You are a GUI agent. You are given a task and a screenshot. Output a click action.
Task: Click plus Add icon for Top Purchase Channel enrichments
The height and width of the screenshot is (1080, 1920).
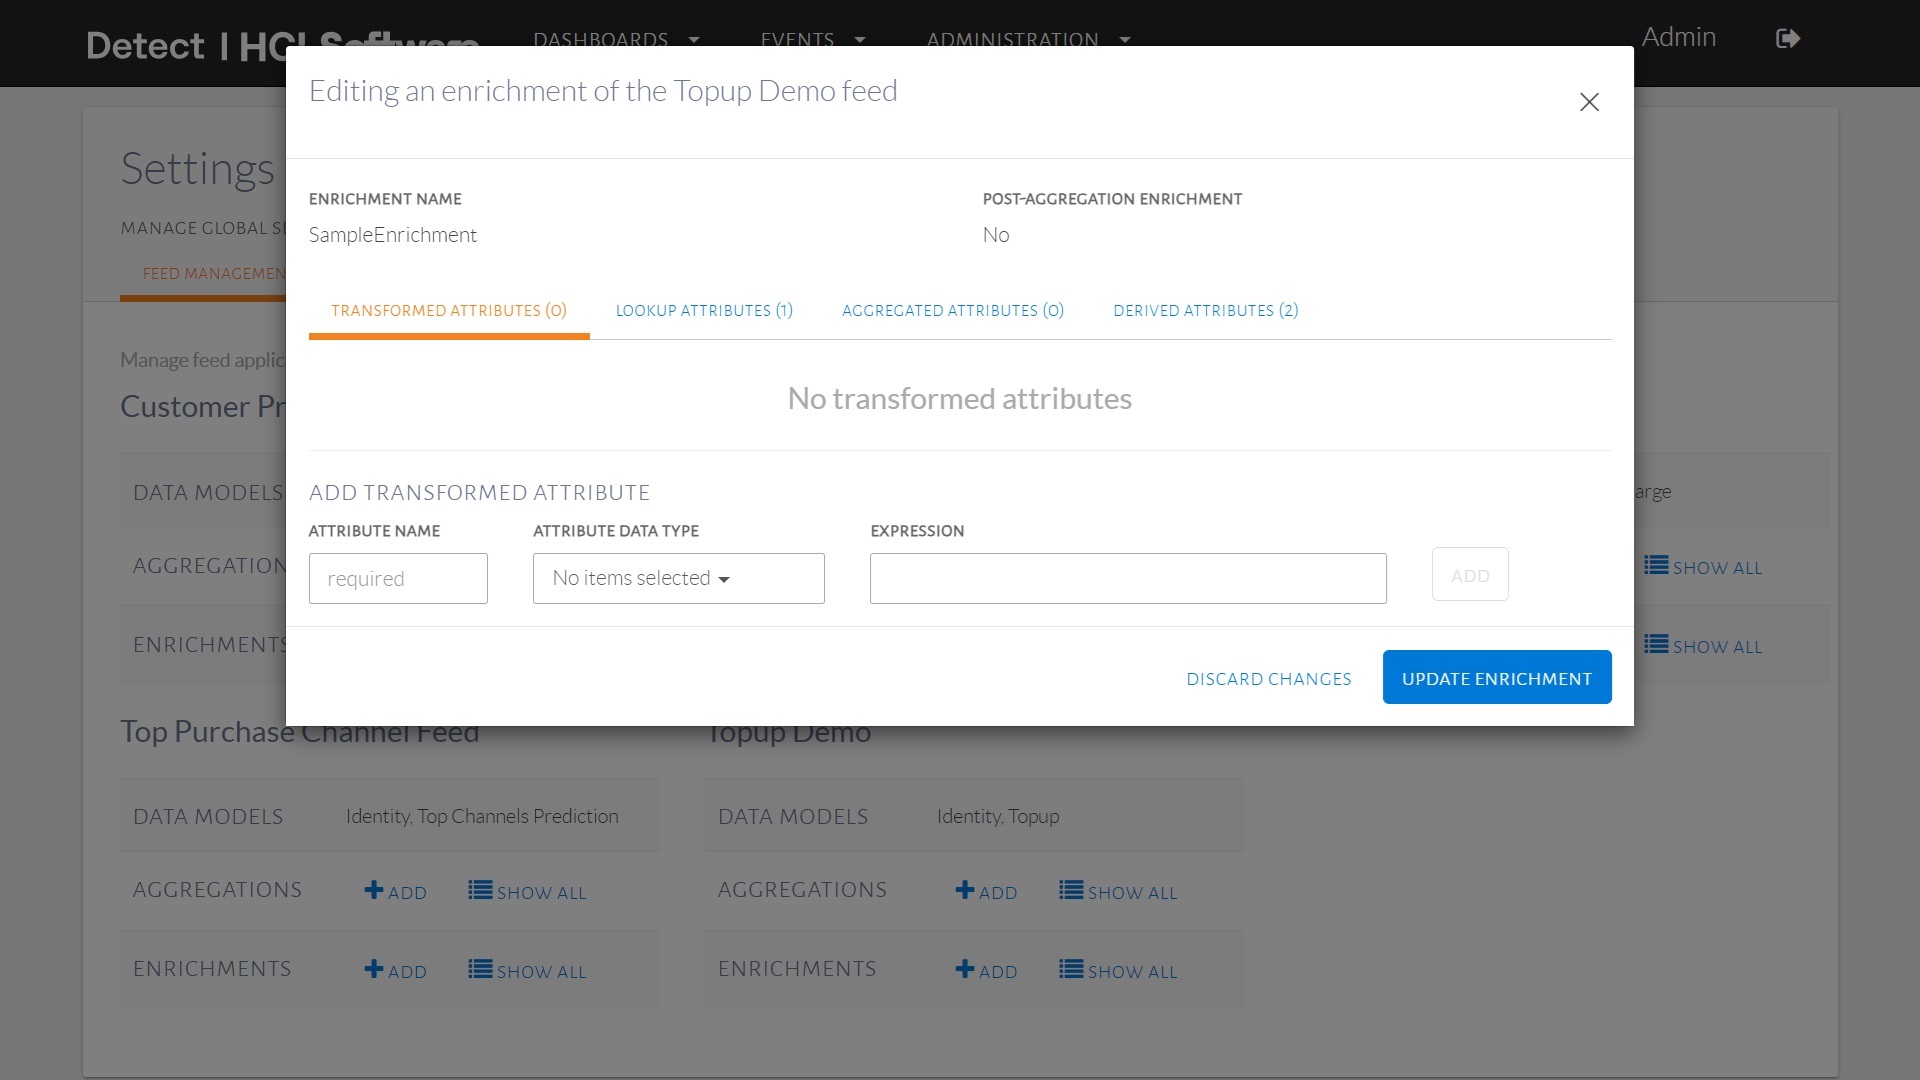(x=374, y=969)
